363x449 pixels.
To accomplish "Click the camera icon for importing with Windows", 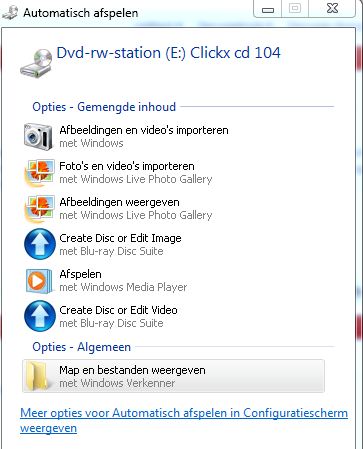I will (38, 136).
